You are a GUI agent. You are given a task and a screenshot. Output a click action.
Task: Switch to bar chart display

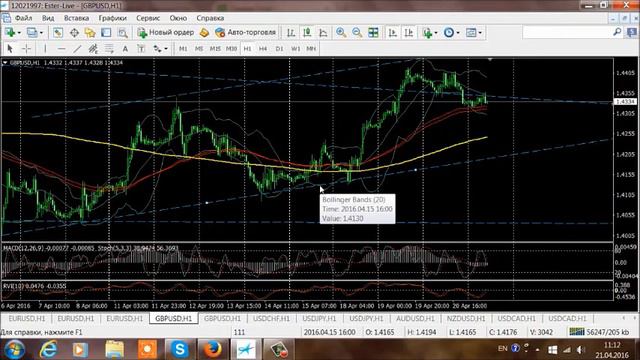pos(291,33)
